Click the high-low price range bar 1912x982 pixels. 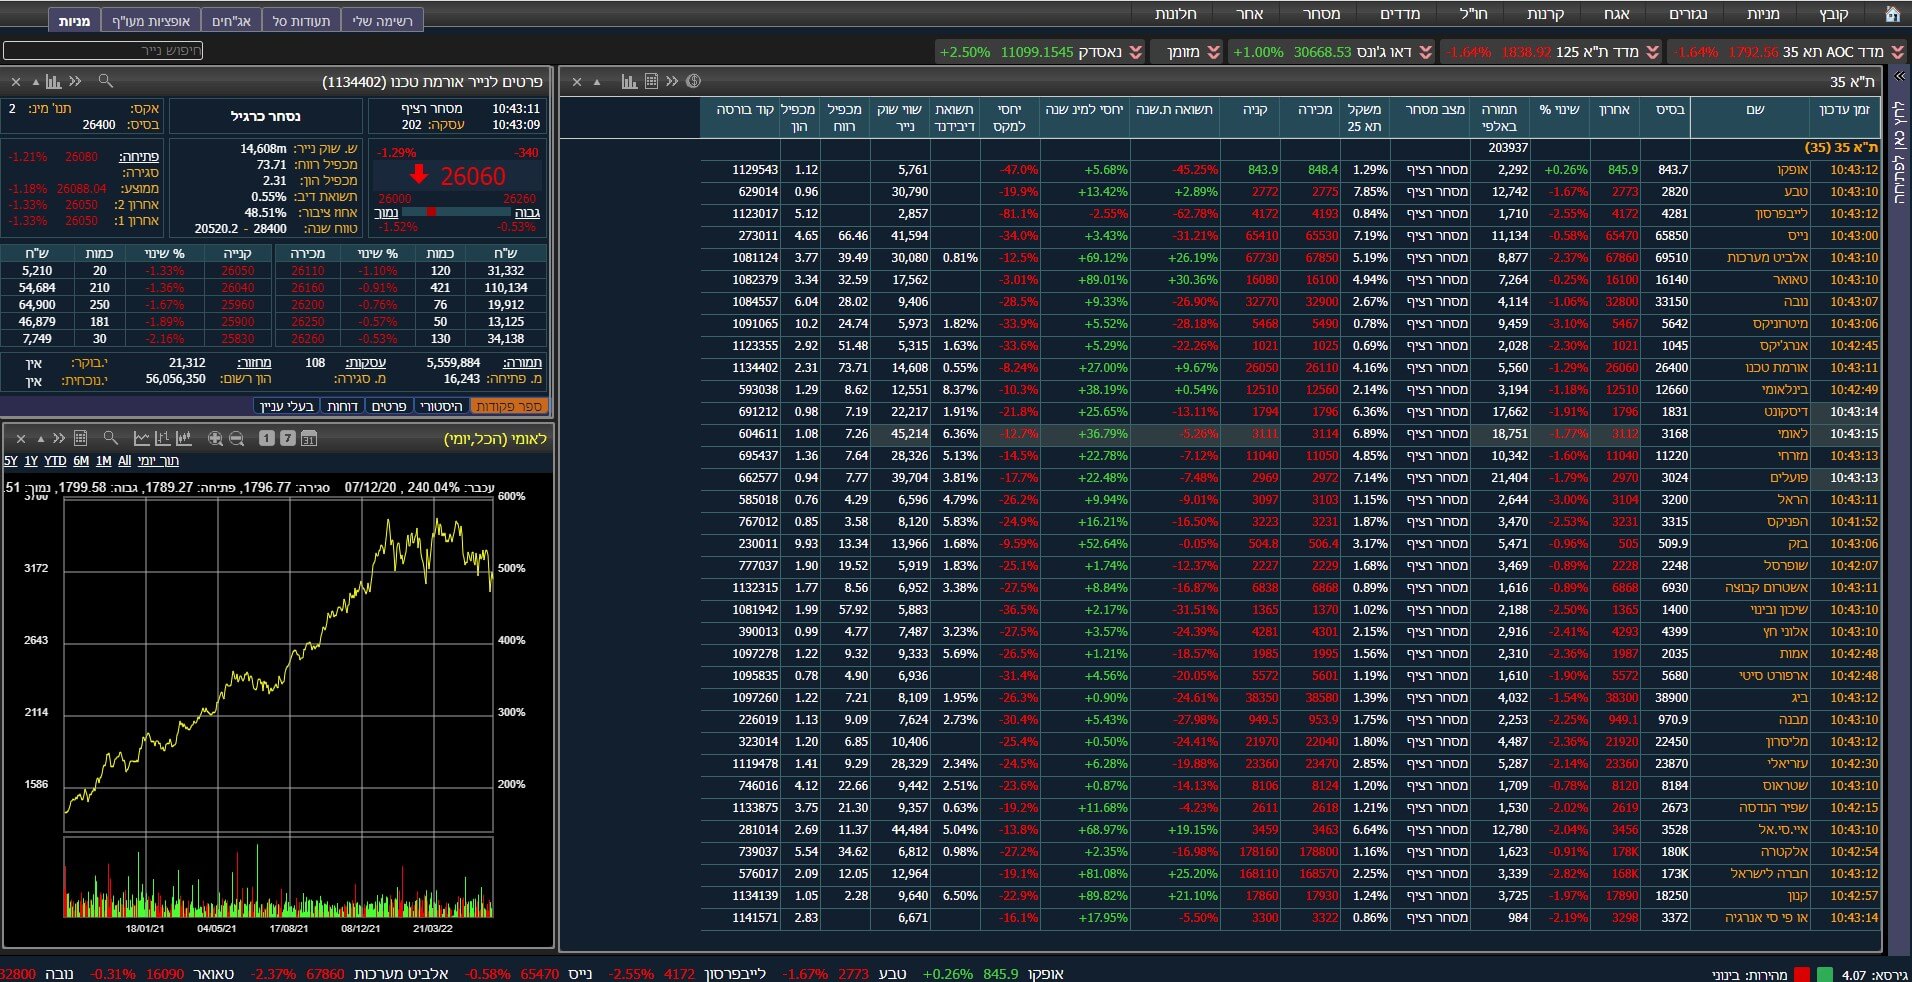[x=457, y=212]
